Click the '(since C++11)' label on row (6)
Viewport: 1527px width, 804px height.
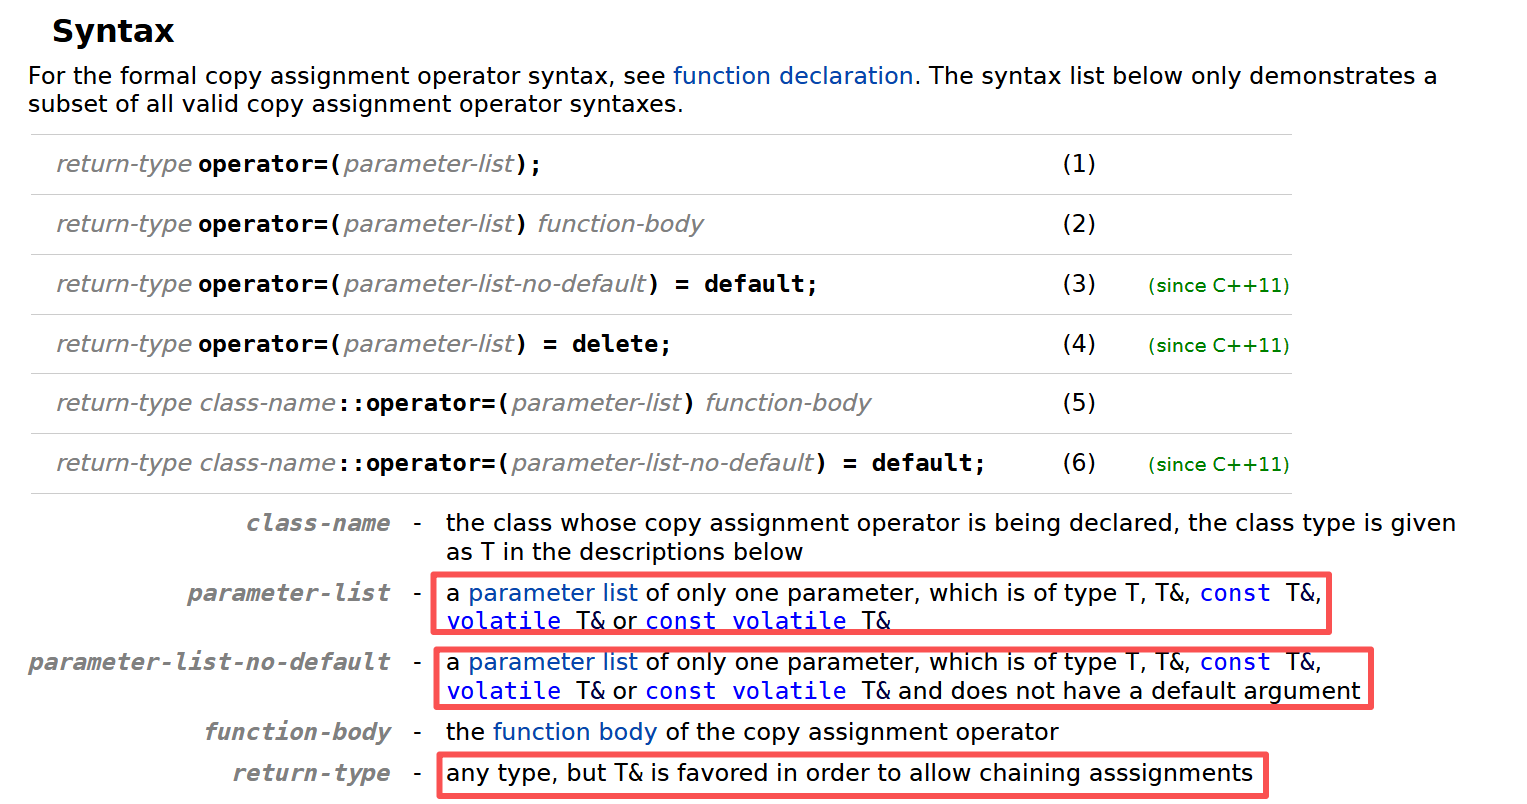[x=1218, y=464]
